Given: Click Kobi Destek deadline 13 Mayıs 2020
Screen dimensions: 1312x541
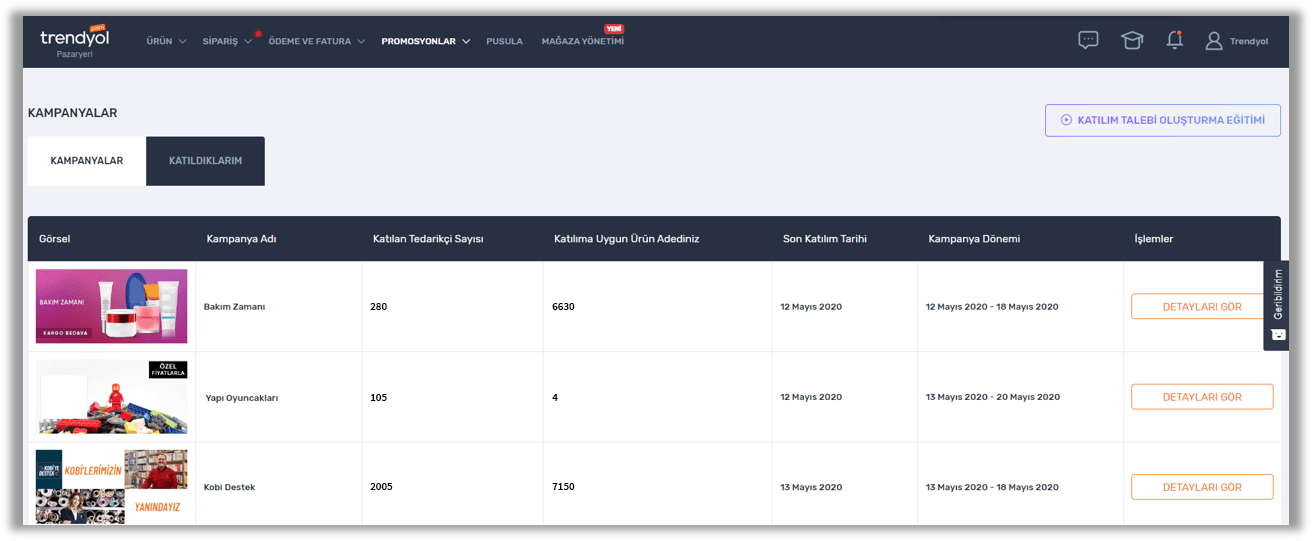Looking at the screenshot, I should (x=811, y=487).
